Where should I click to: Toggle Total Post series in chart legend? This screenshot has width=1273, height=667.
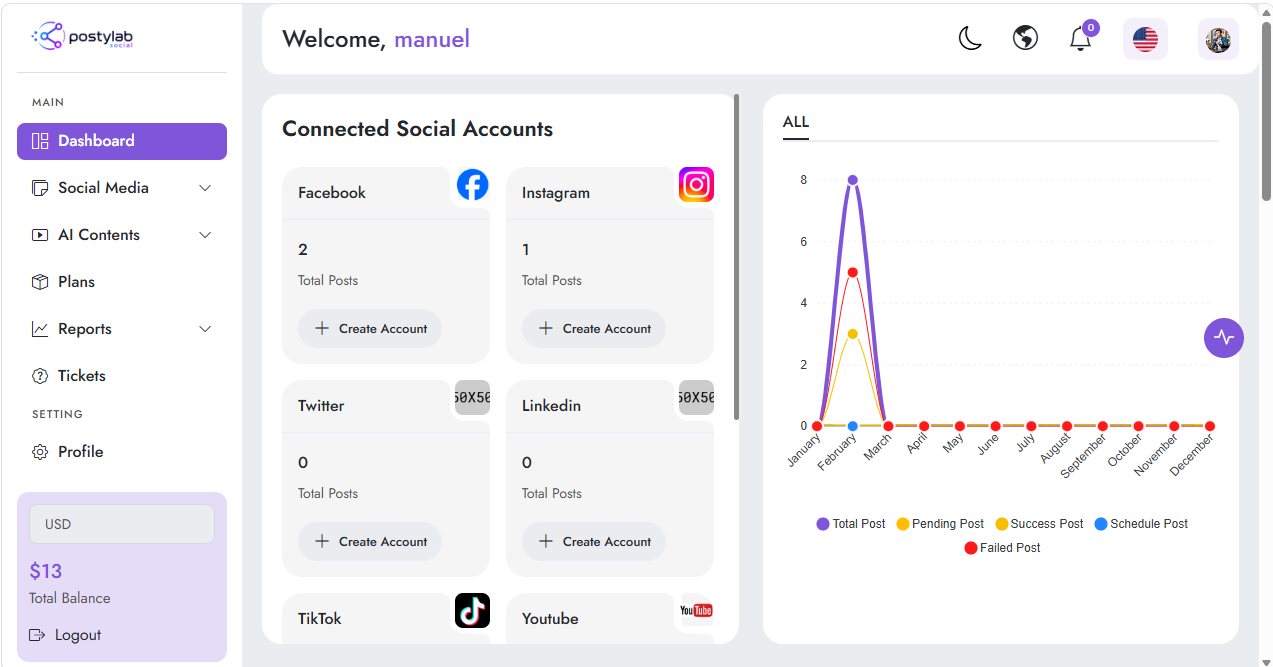coord(851,524)
